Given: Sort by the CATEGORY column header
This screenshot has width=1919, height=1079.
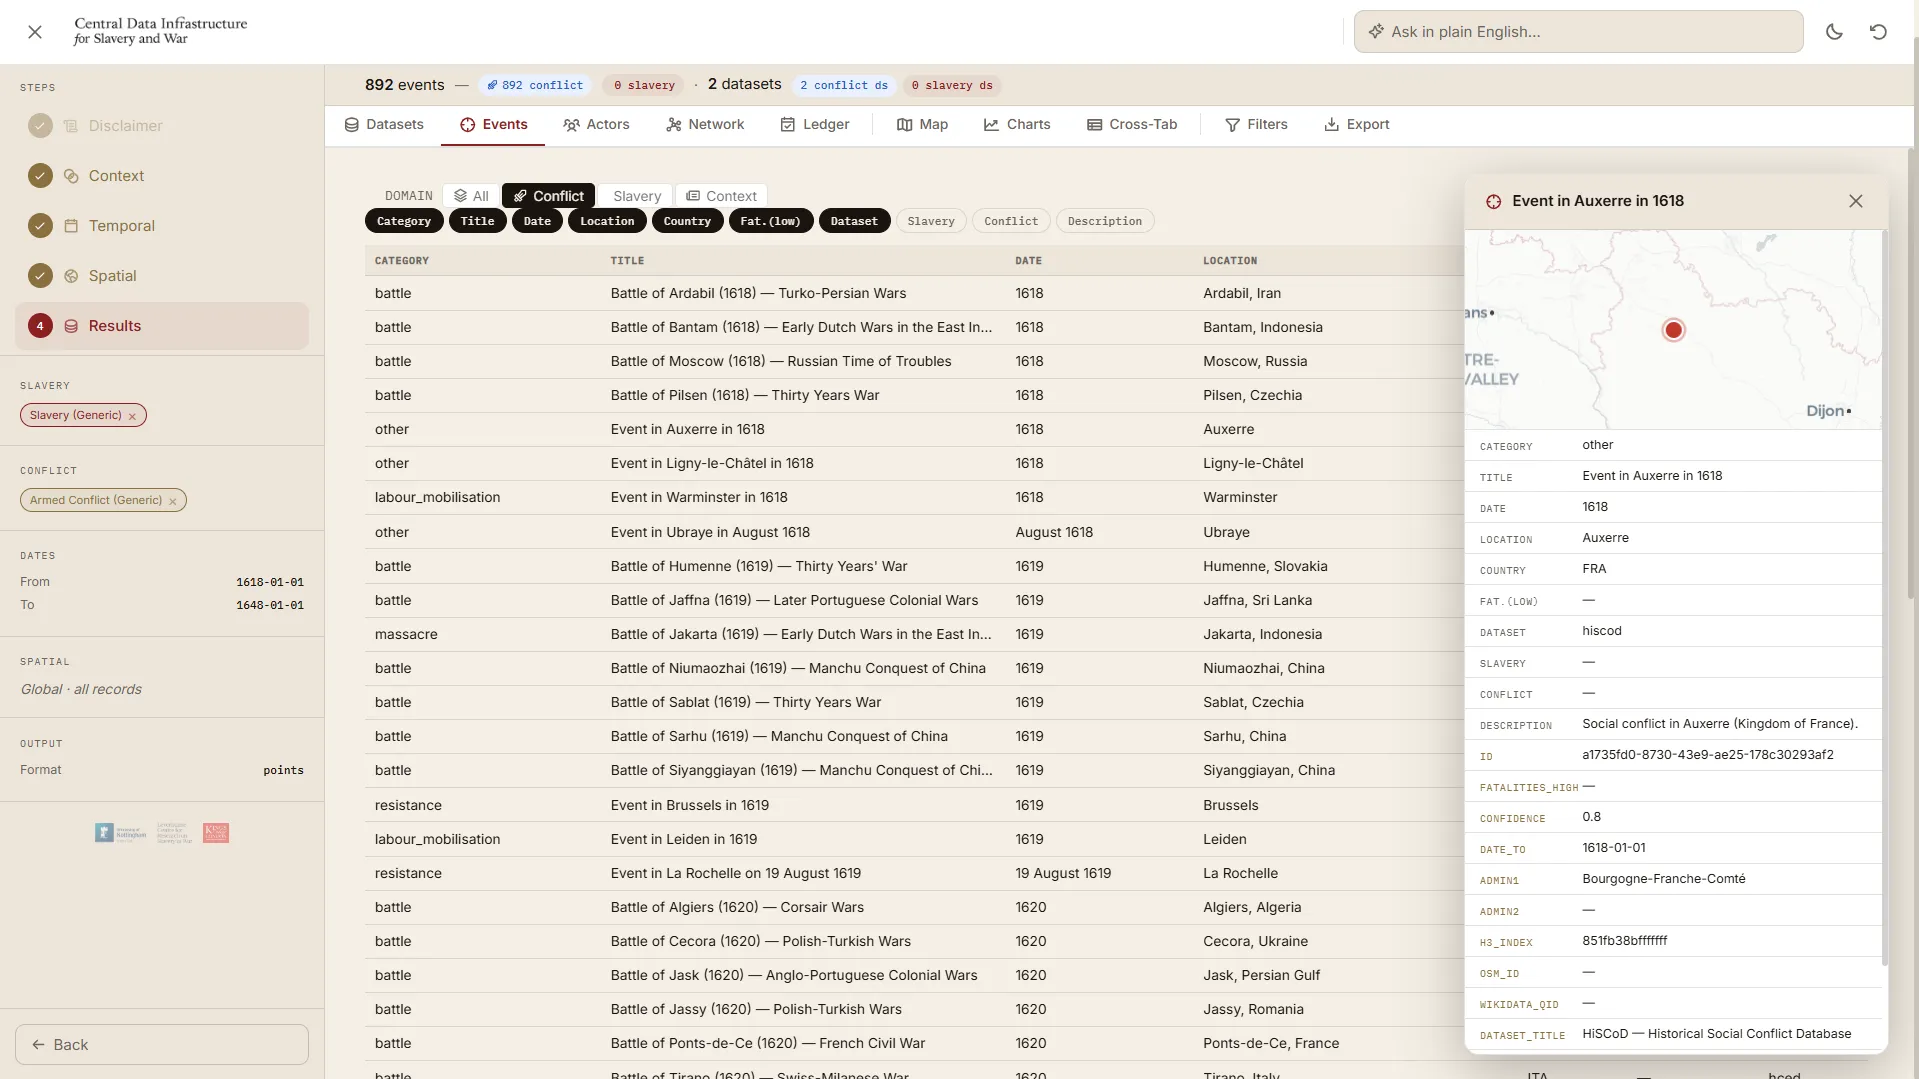Looking at the screenshot, I should (402, 261).
